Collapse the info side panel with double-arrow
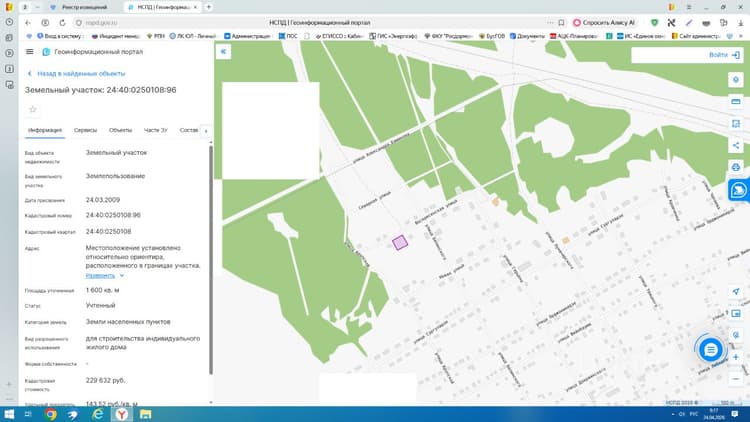This screenshot has width=750, height=422. tap(223, 52)
